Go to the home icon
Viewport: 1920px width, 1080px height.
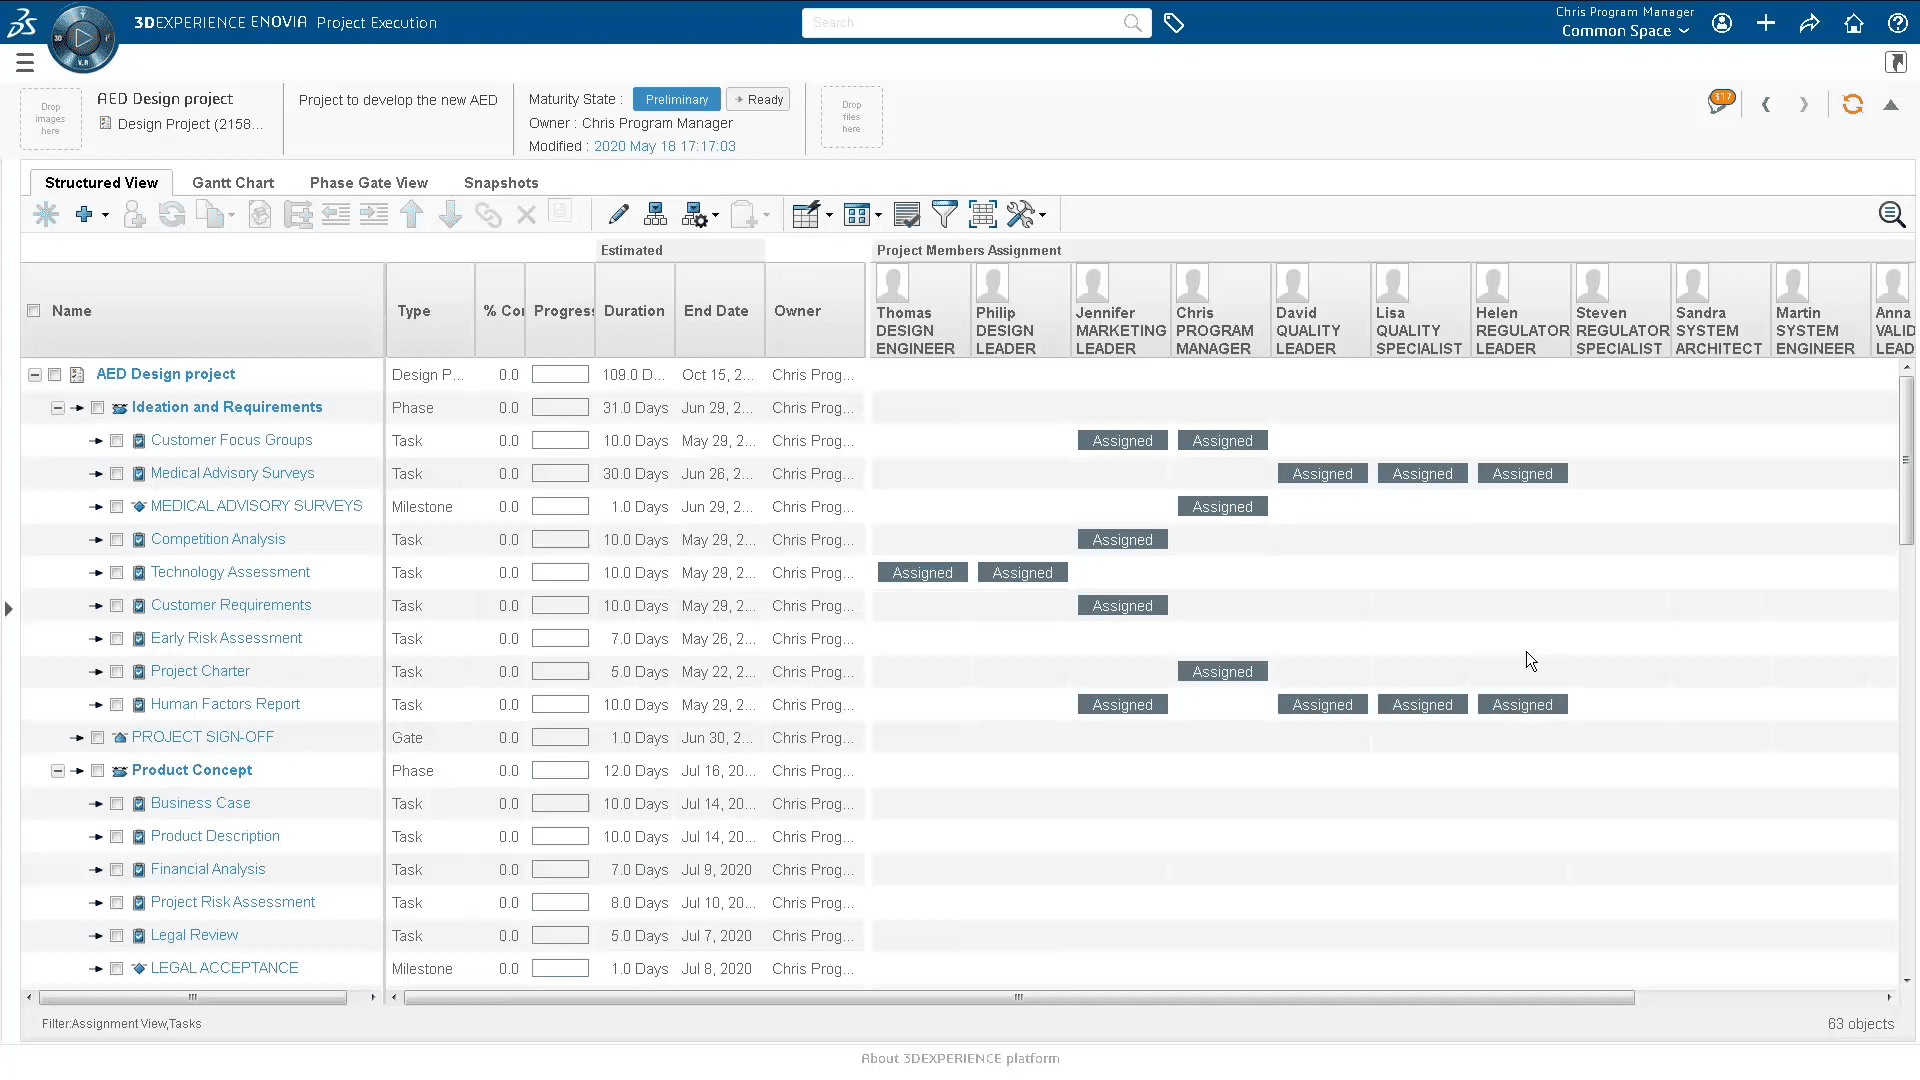[x=1853, y=23]
